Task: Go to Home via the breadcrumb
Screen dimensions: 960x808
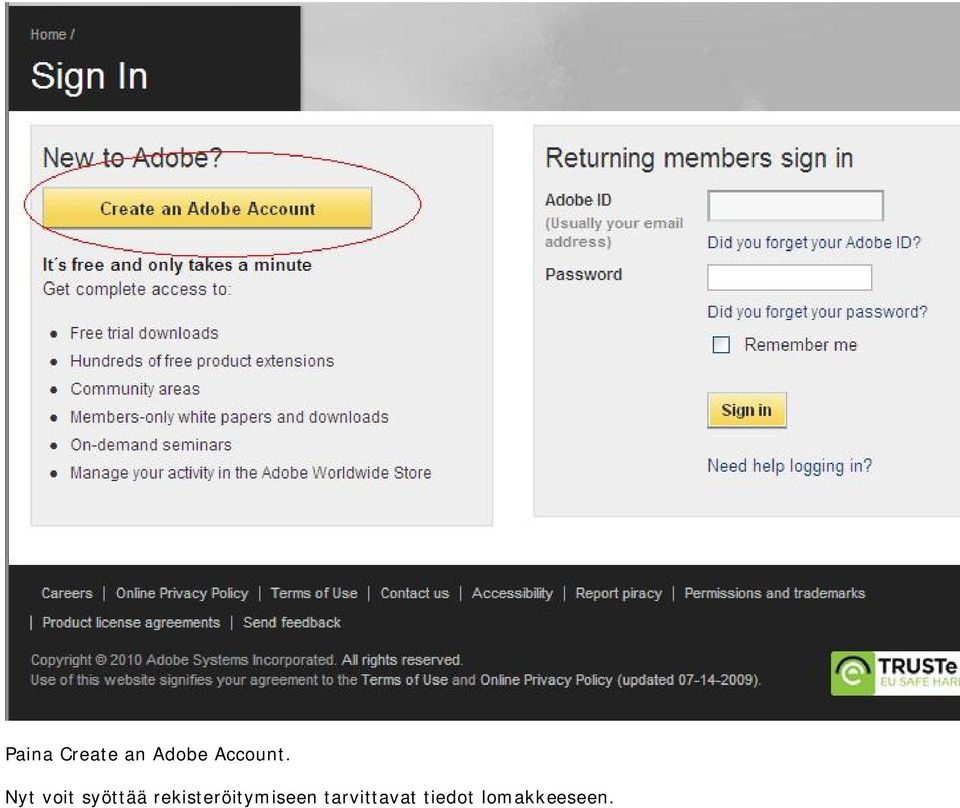Action: [x=48, y=35]
